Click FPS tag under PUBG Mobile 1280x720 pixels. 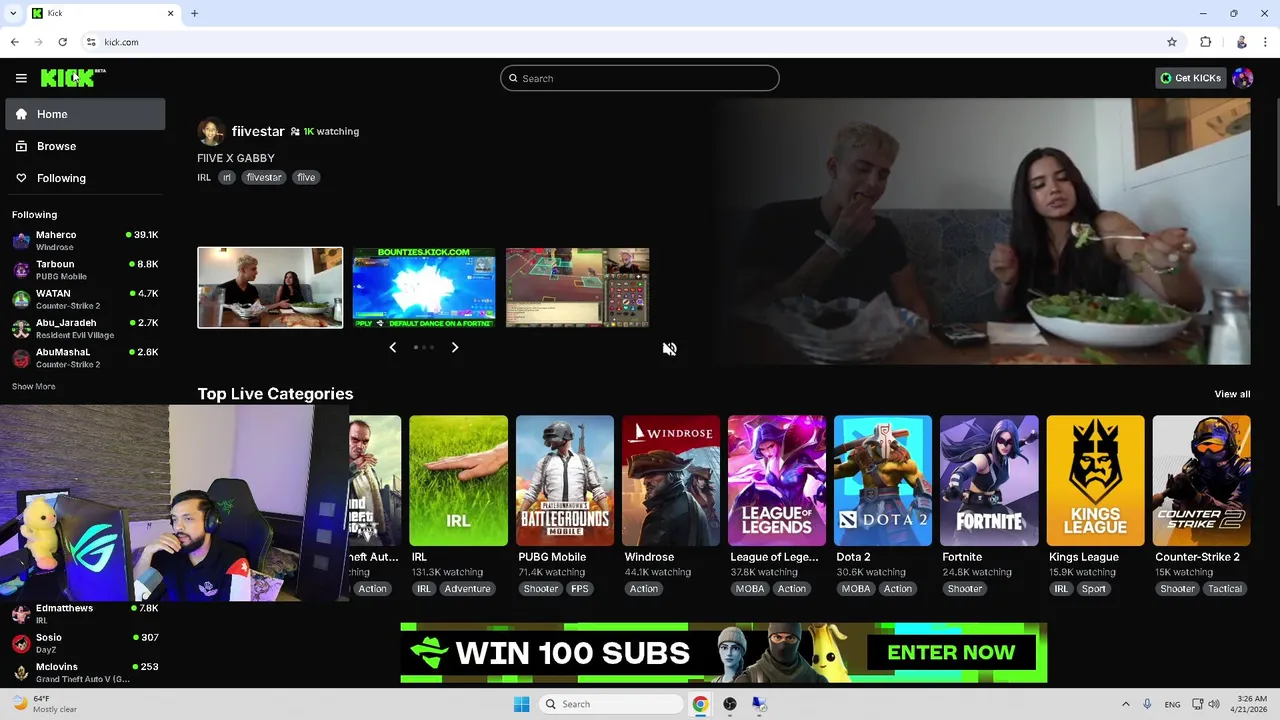[580, 589]
